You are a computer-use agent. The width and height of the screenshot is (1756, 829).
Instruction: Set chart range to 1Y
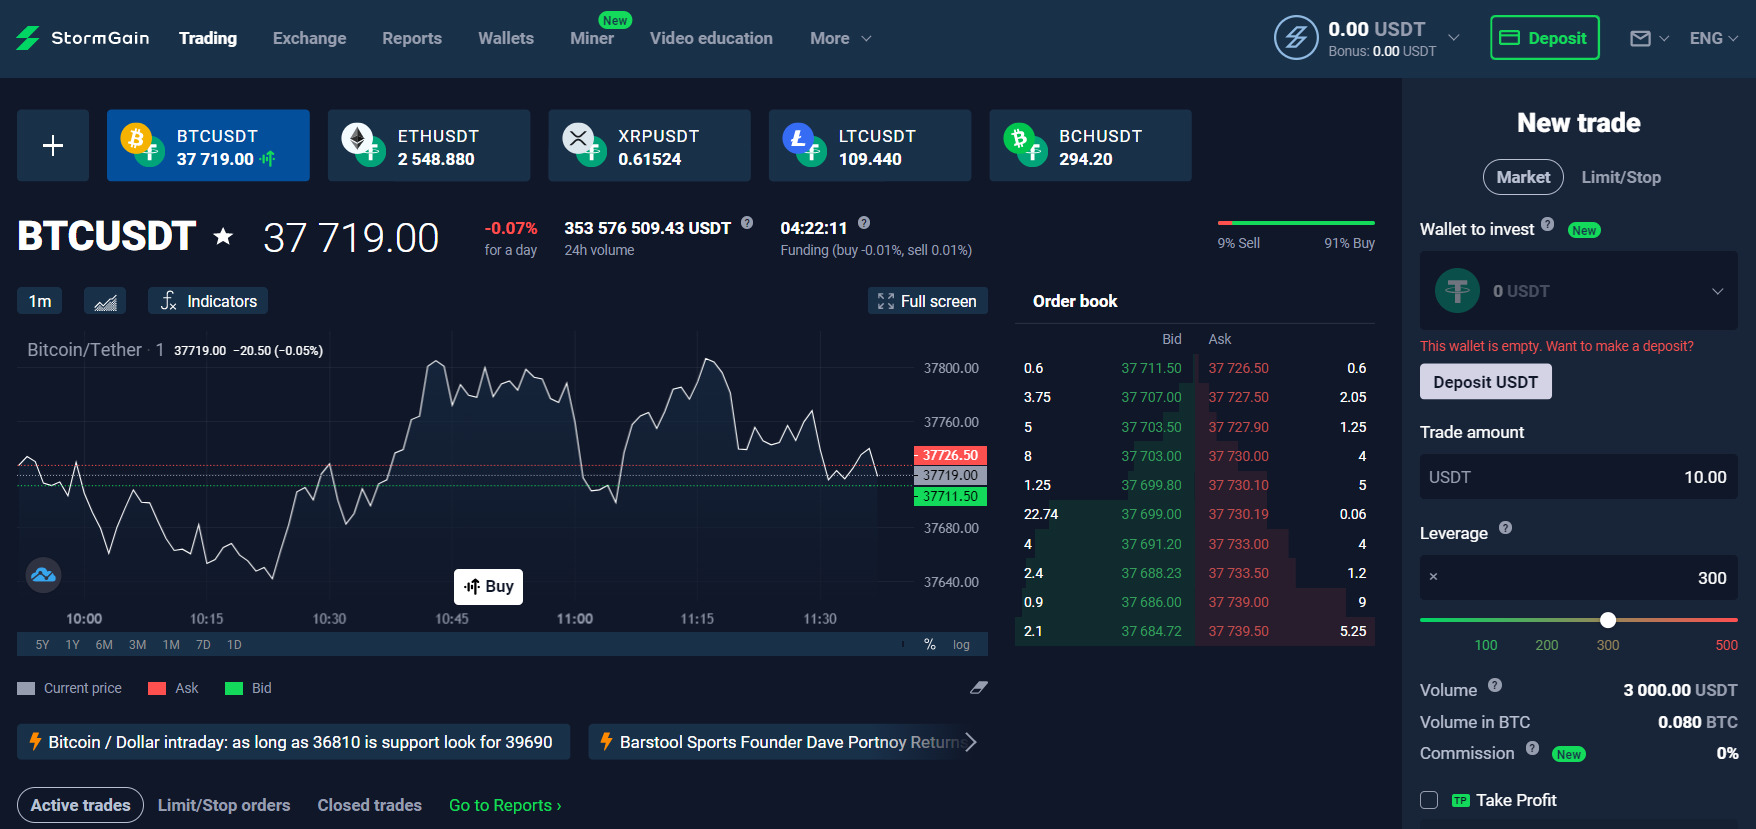[x=73, y=645]
